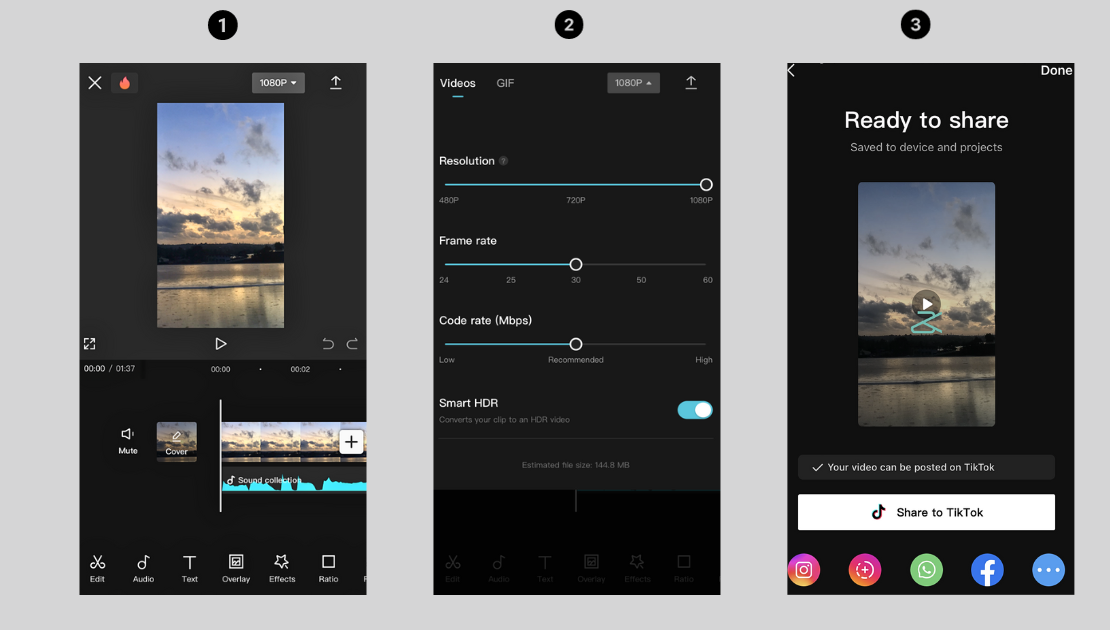Image resolution: width=1110 pixels, height=630 pixels.
Task: Tap the flame icon in screen 1
Action: point(125,83)
